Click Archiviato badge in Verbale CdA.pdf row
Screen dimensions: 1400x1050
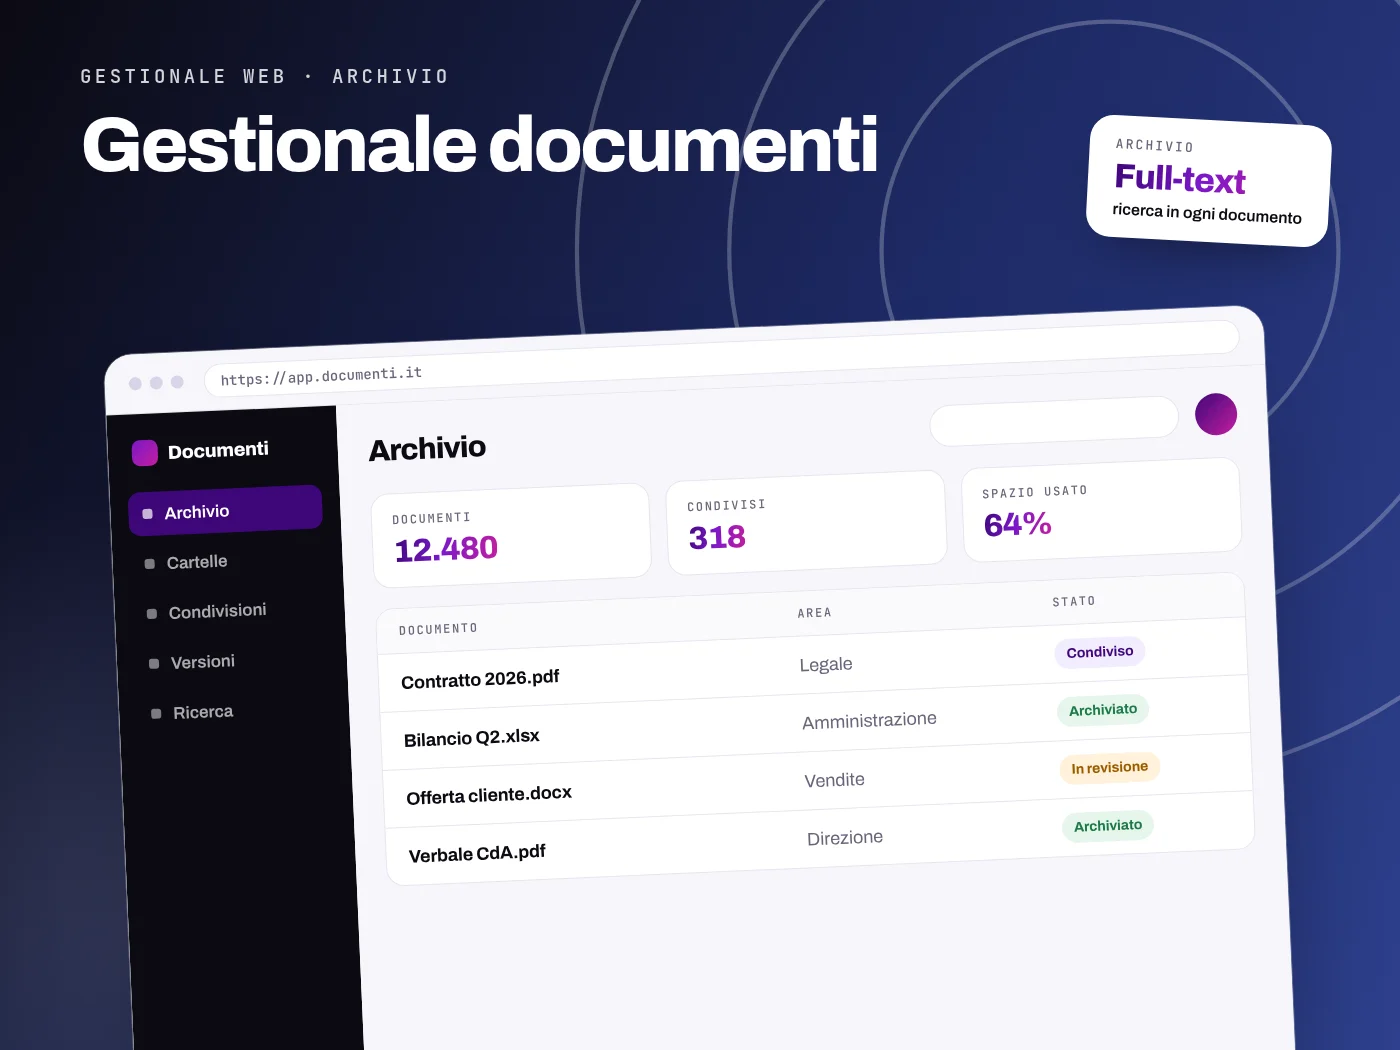click(x=1108, y=826)
